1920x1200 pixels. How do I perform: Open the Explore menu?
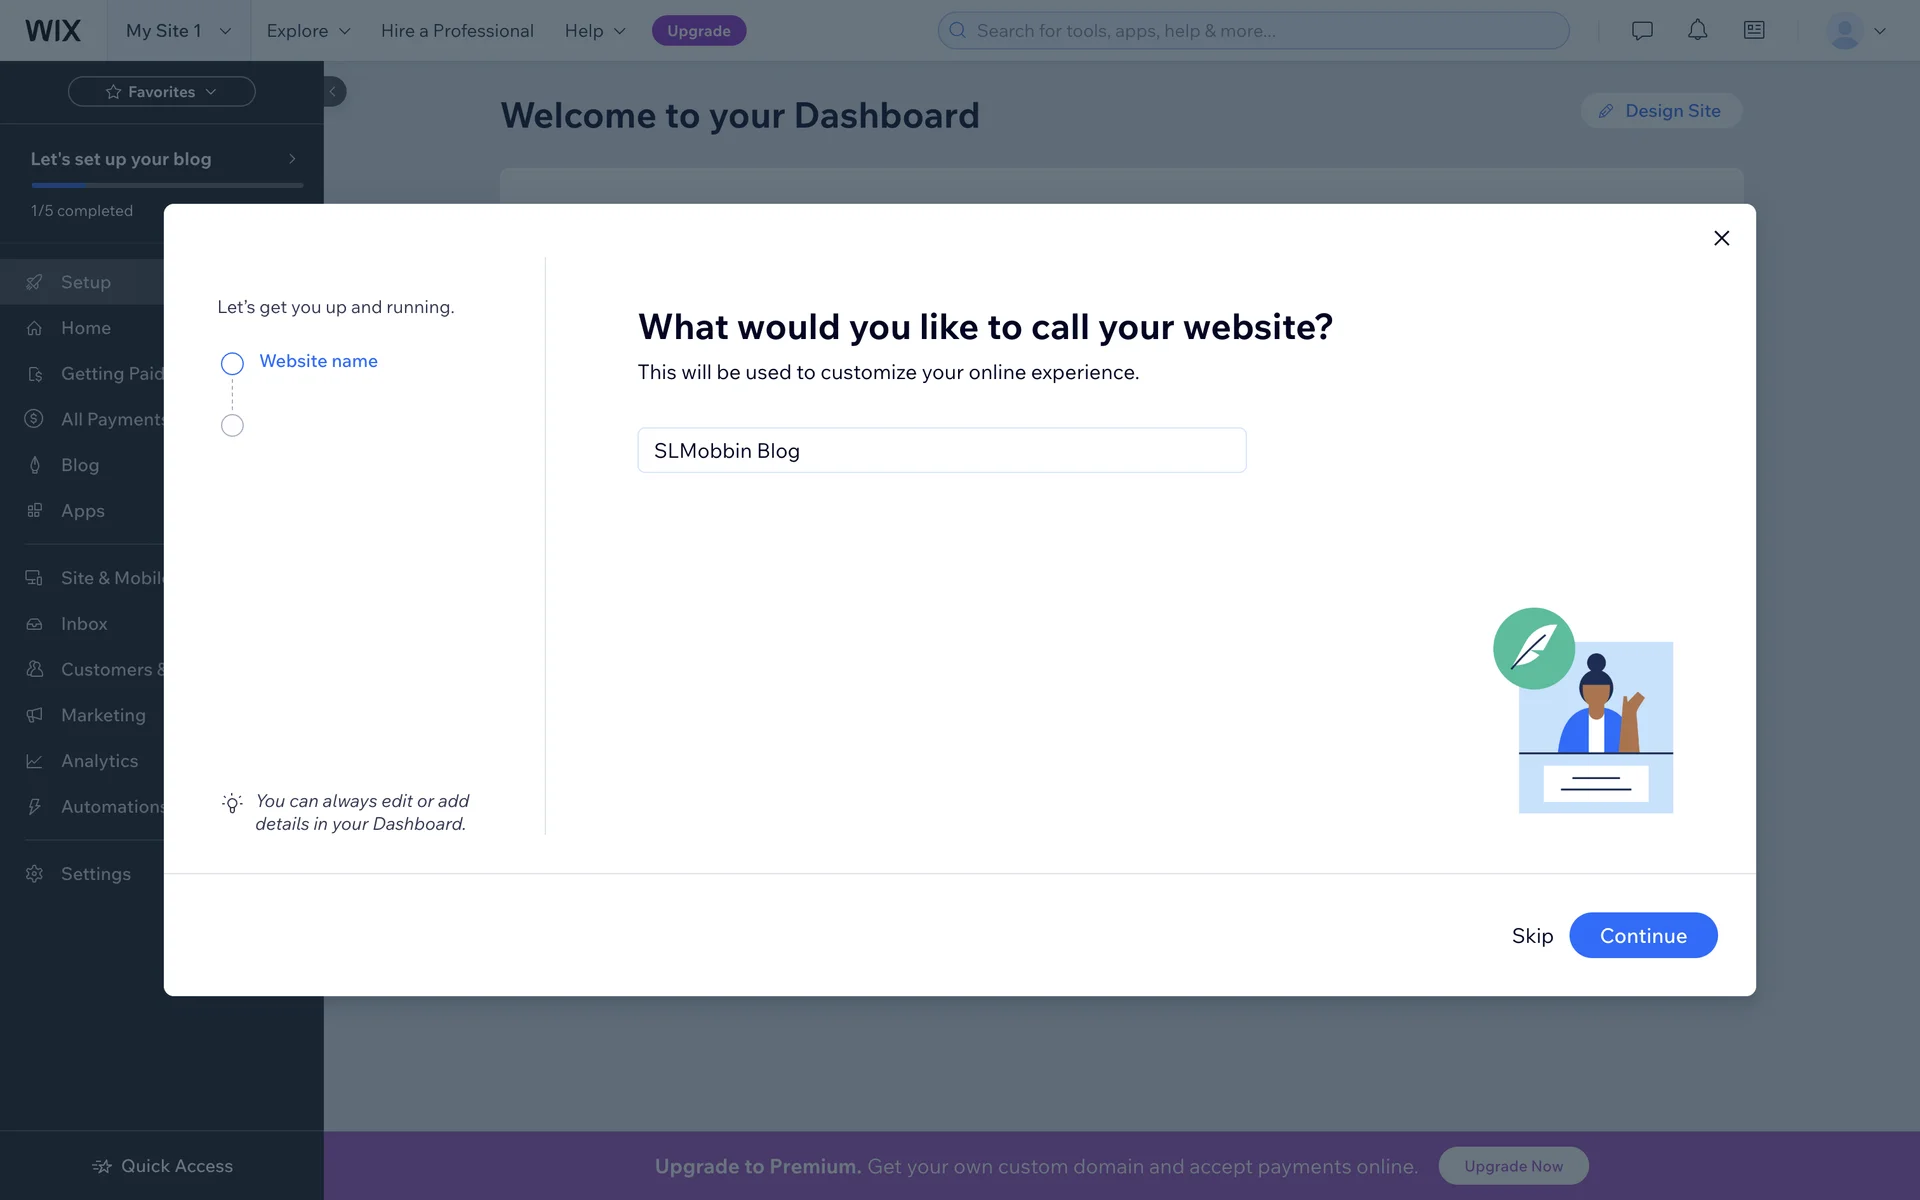pyautogui.click(x=308, y=30)
